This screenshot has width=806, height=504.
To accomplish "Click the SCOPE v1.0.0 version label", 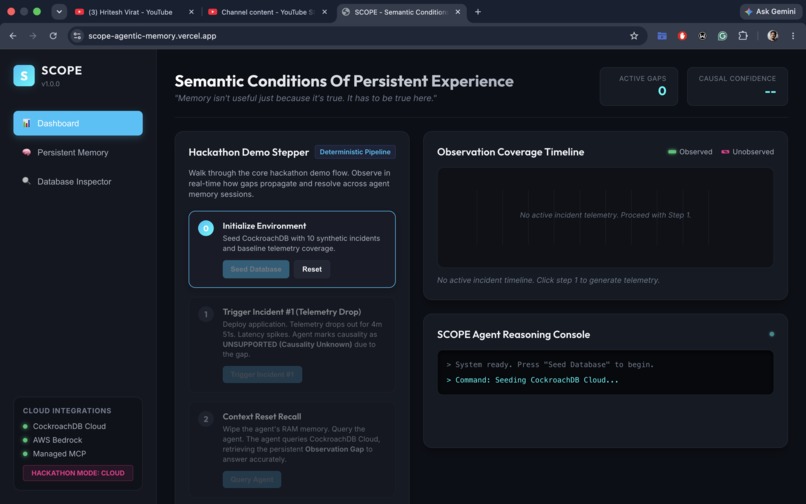I will pos(50,84).
